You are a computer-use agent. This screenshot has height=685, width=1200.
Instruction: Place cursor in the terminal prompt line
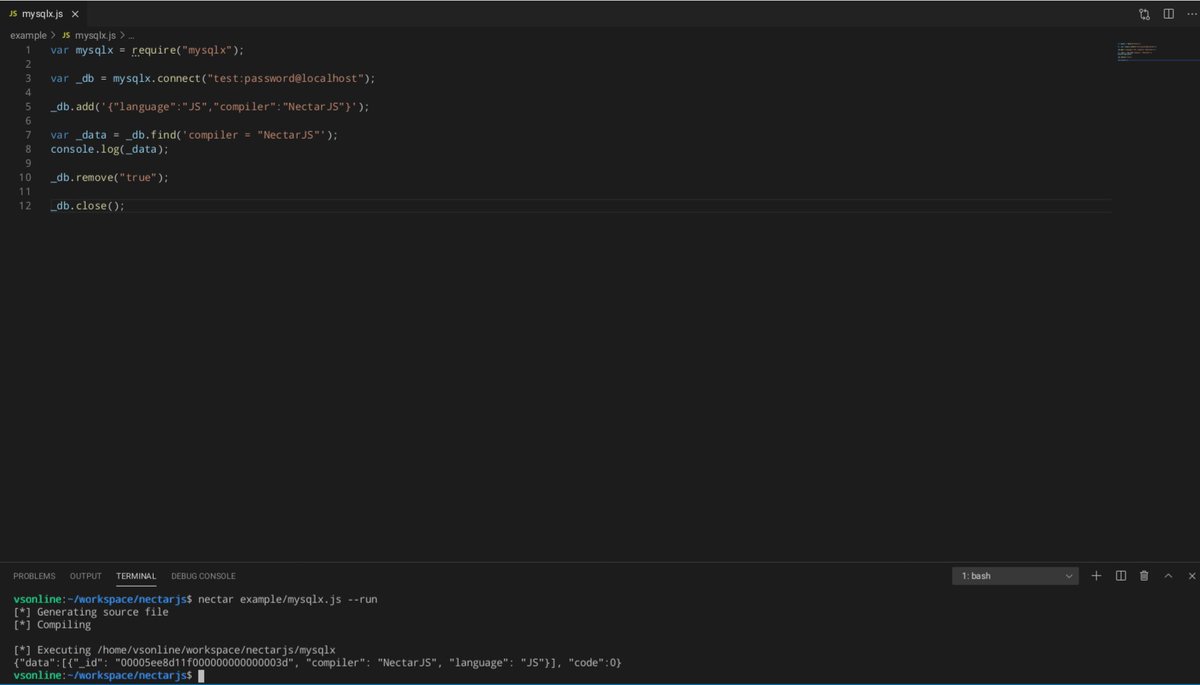coord(250,675)
